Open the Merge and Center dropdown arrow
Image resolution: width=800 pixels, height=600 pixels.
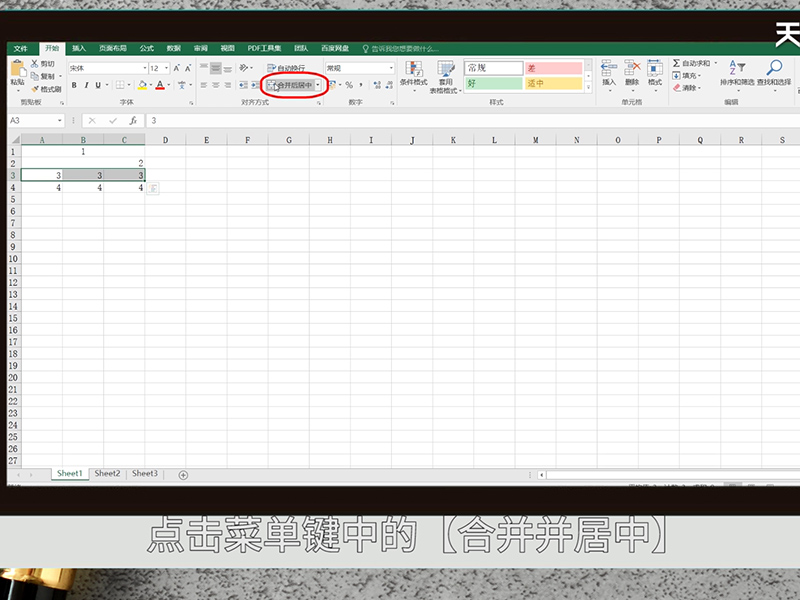click(x=318, y=85)
